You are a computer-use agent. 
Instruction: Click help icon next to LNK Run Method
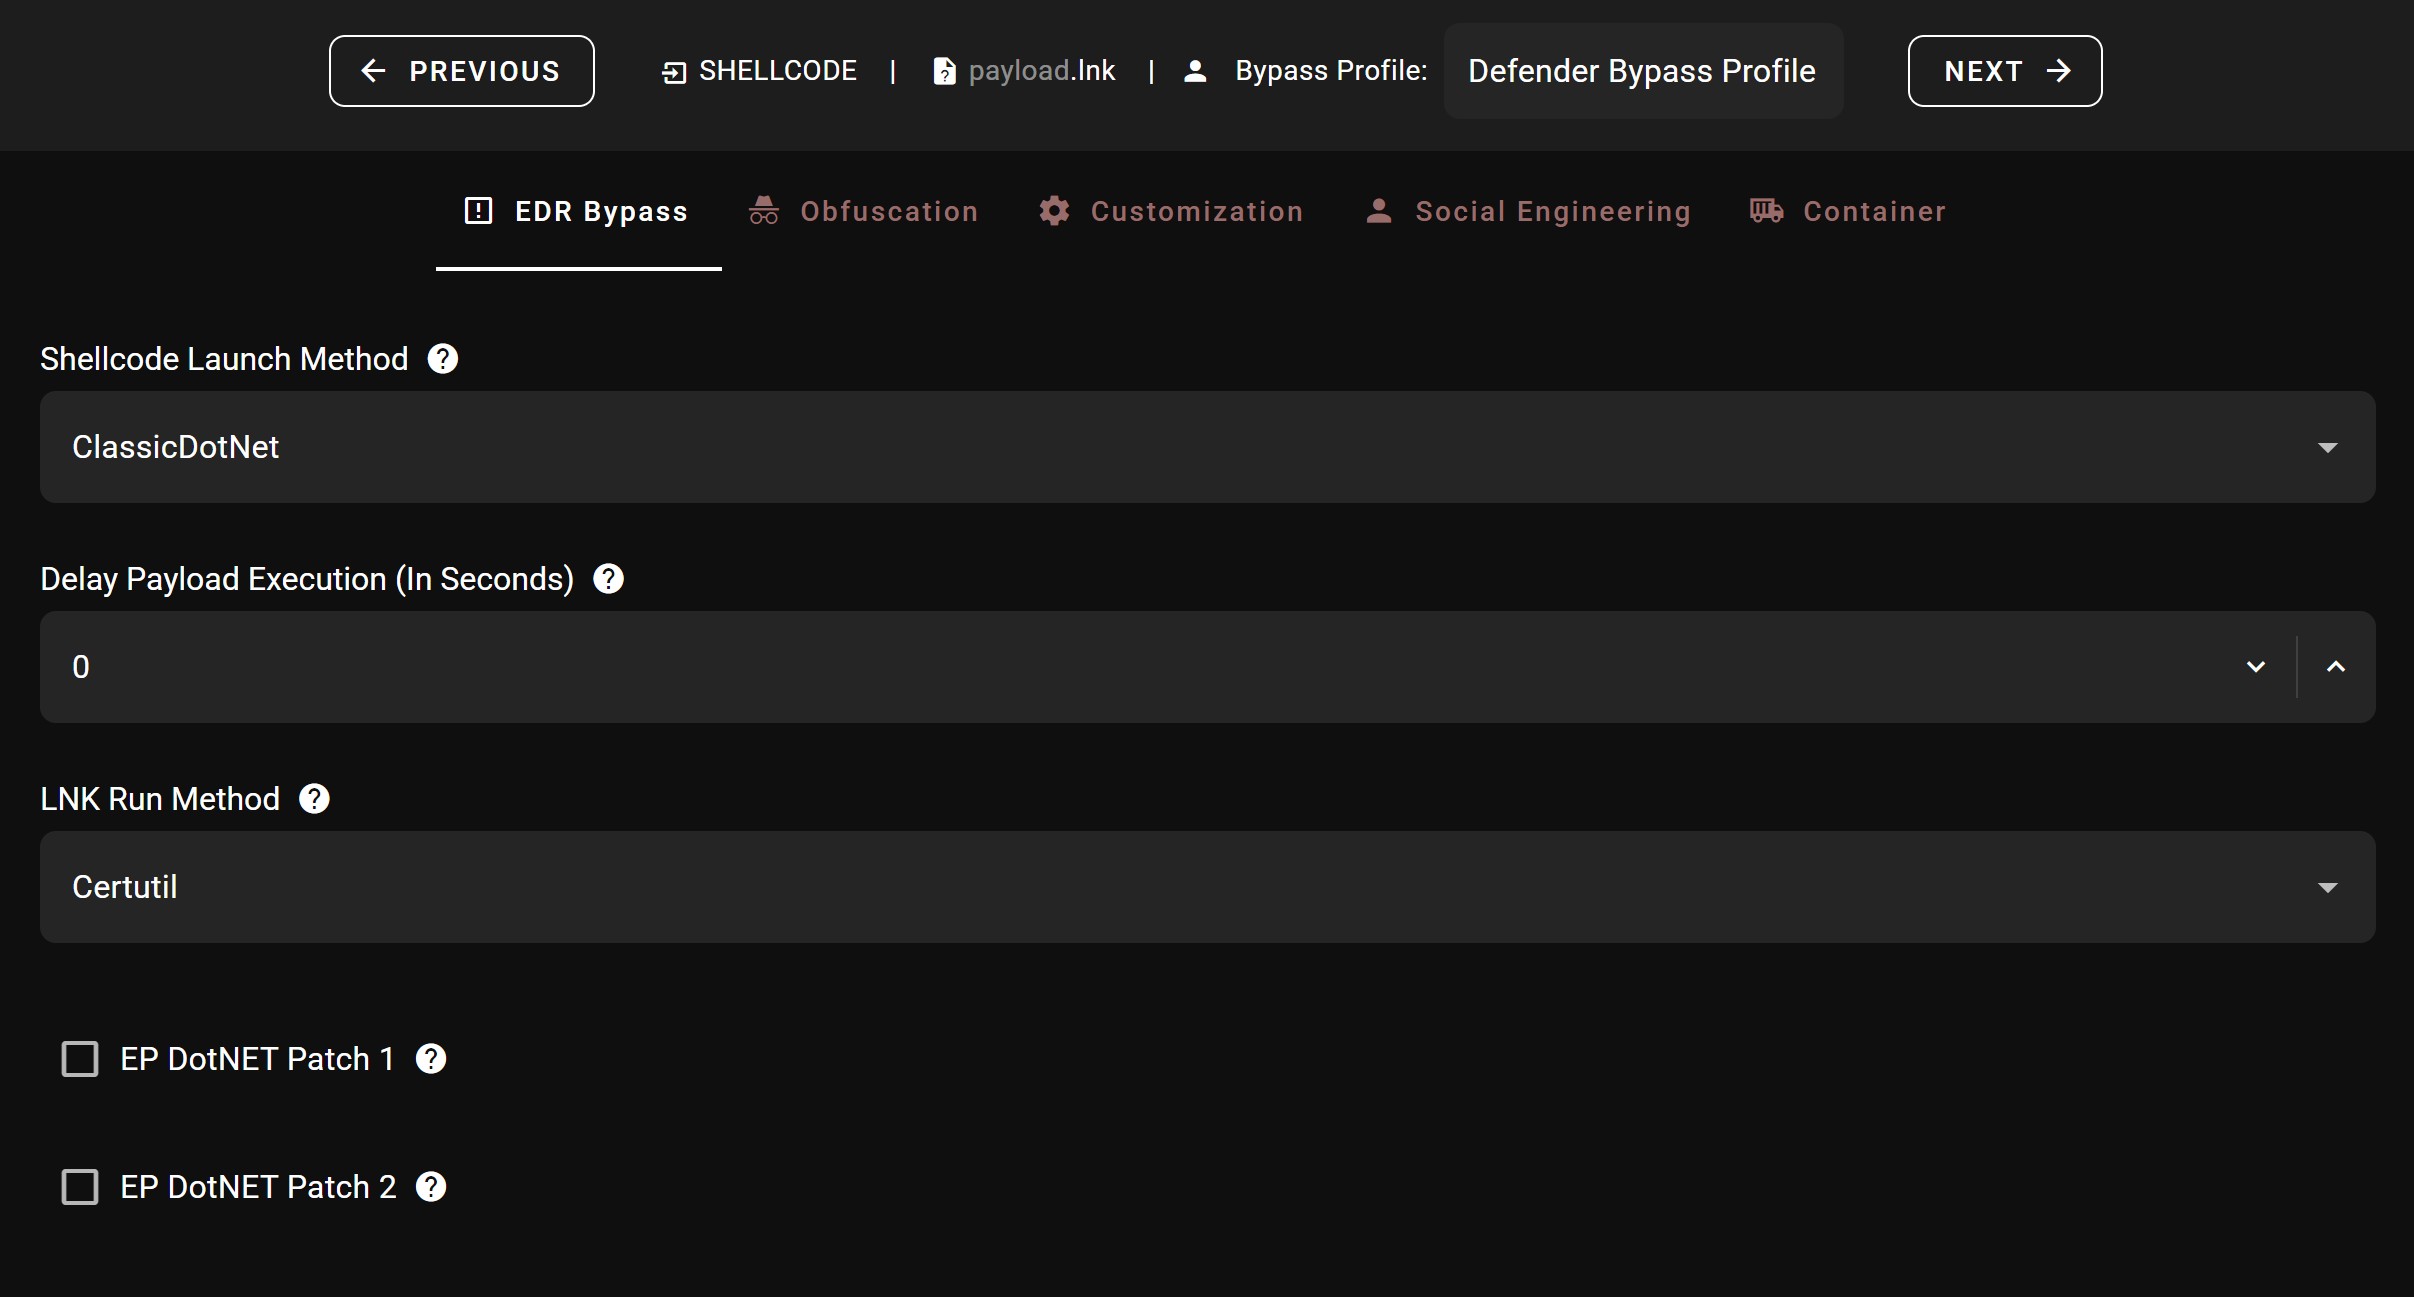click(x=314, y=799)
